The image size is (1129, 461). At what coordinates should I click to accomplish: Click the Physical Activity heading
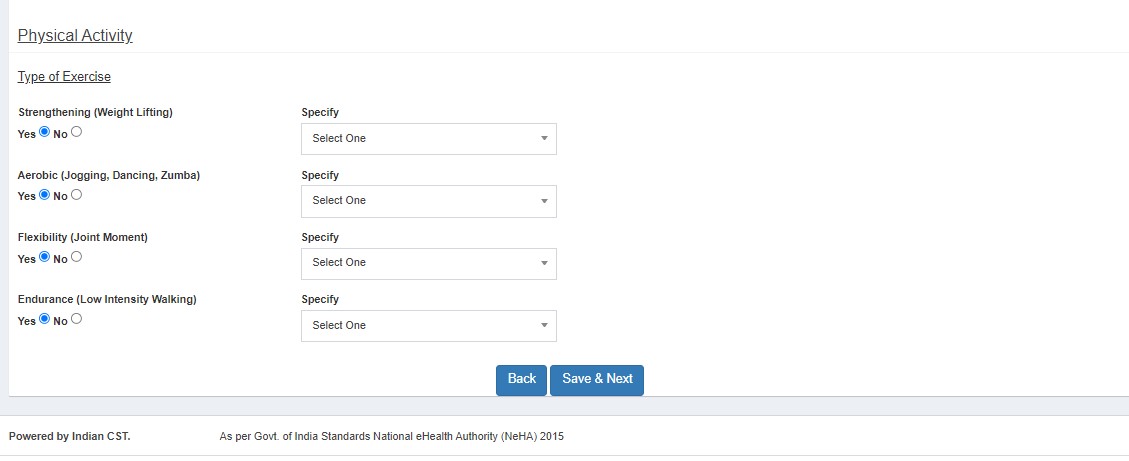tap(75, 36)
